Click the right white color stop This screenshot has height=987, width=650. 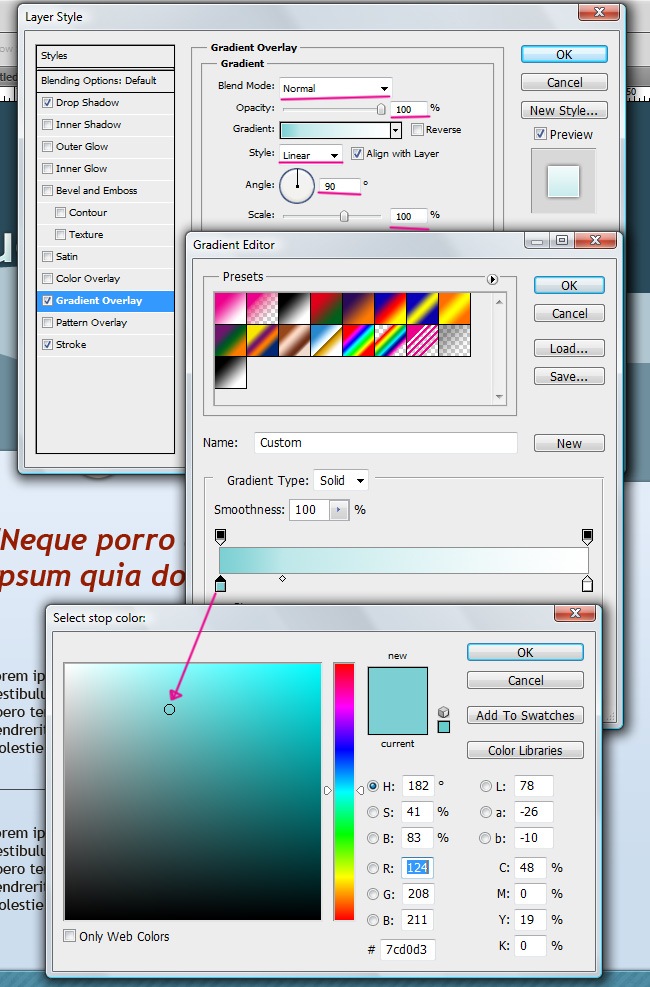tap(587, 584)
